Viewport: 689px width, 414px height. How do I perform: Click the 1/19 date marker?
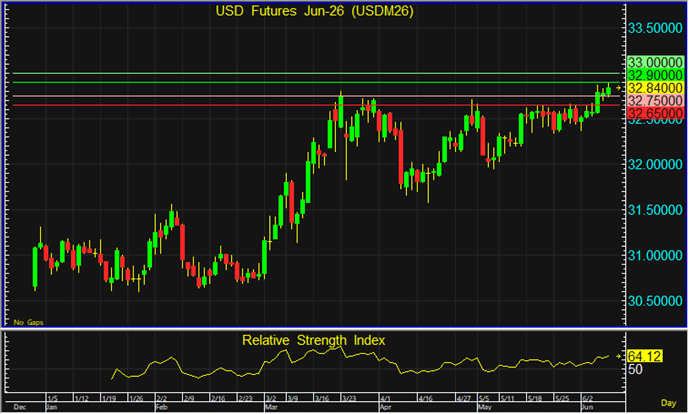(x=109, y=399)
